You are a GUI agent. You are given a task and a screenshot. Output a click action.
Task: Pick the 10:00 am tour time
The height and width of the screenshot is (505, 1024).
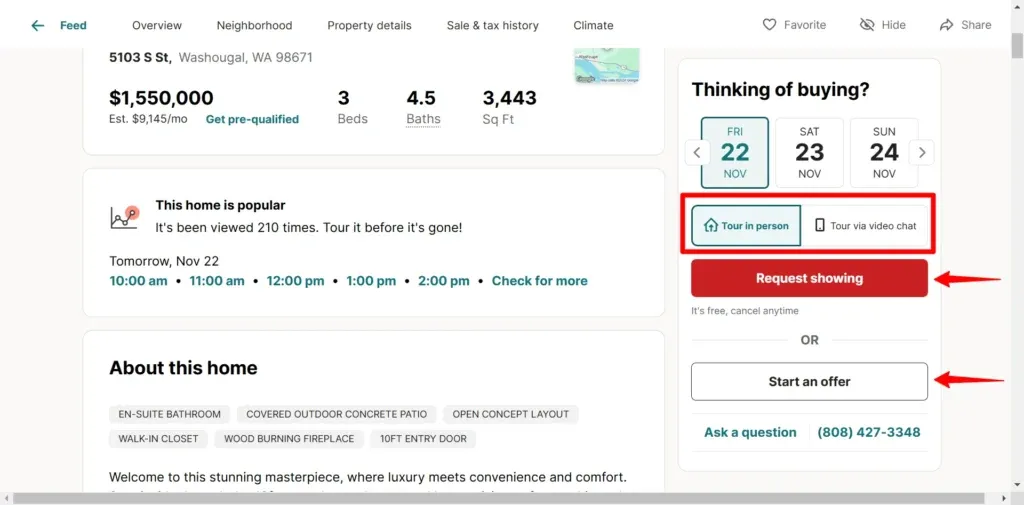(138, 281)
